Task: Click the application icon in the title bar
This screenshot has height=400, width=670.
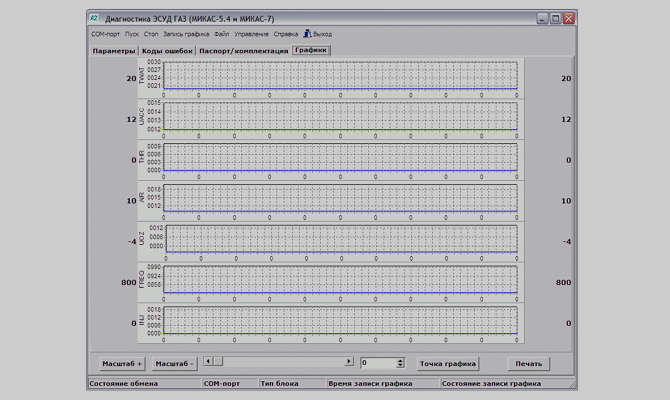Action: point(94,18)
